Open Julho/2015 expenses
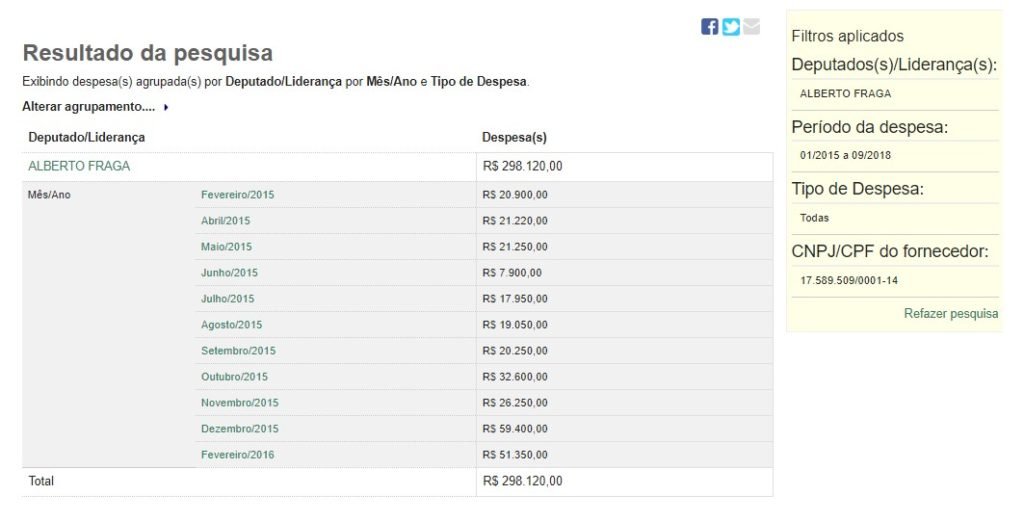1024x521 pixels. 227,299
